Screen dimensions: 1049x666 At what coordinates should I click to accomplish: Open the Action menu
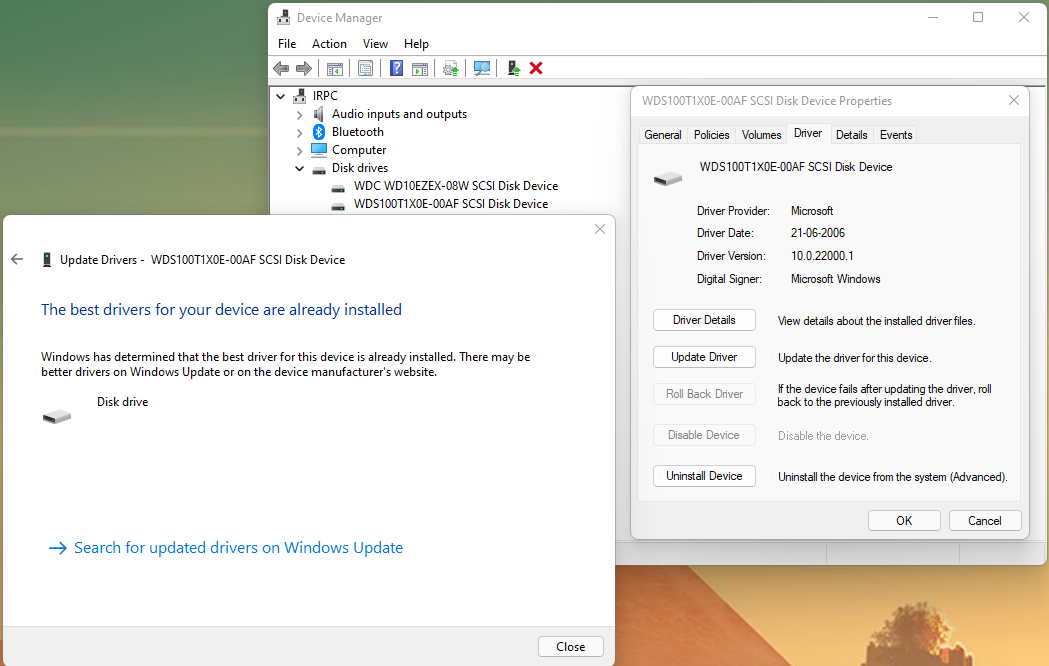pyautogui.click(x=329, y=43)
